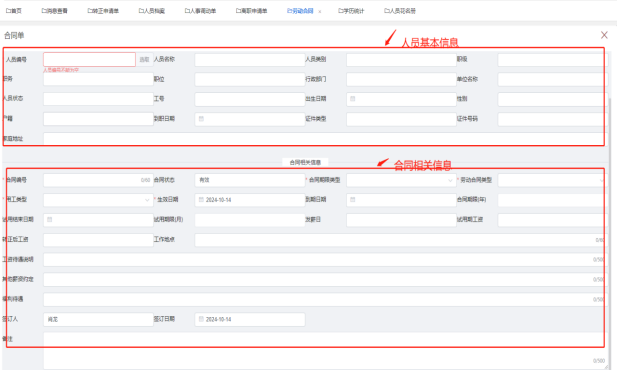Open calendar icon in contract 到期日期 field
Screen dimensions: 617x371
[353, 199]
